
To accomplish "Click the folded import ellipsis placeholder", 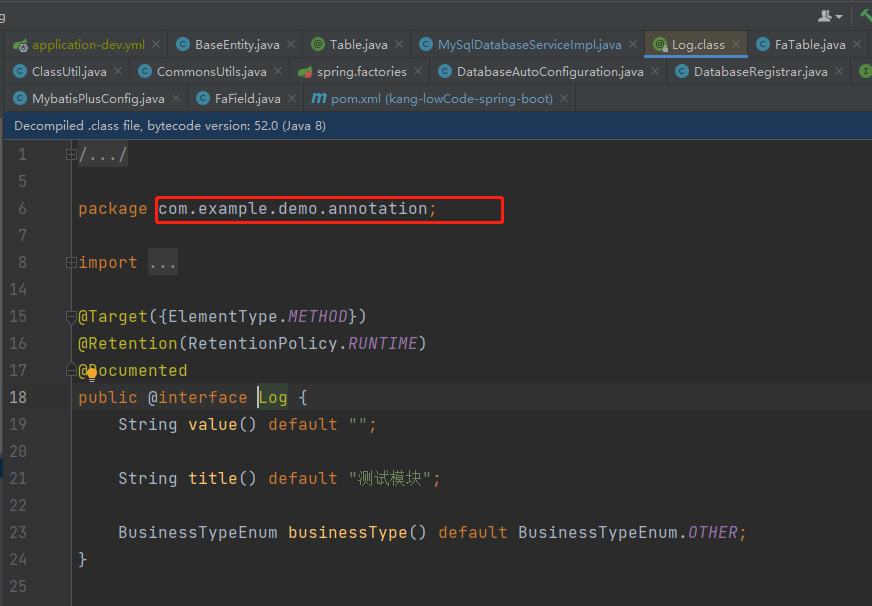I will coord(163,262).
